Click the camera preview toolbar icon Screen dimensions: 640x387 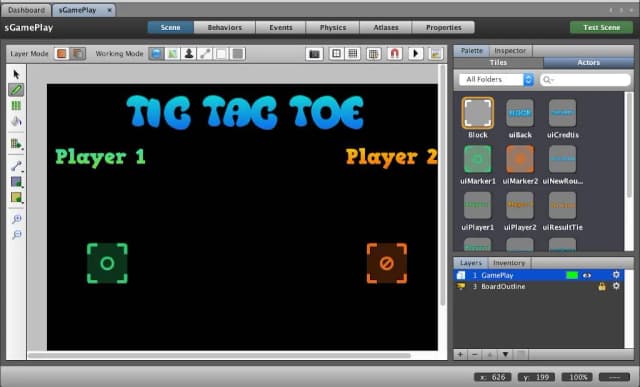click(x=314, y=54)
